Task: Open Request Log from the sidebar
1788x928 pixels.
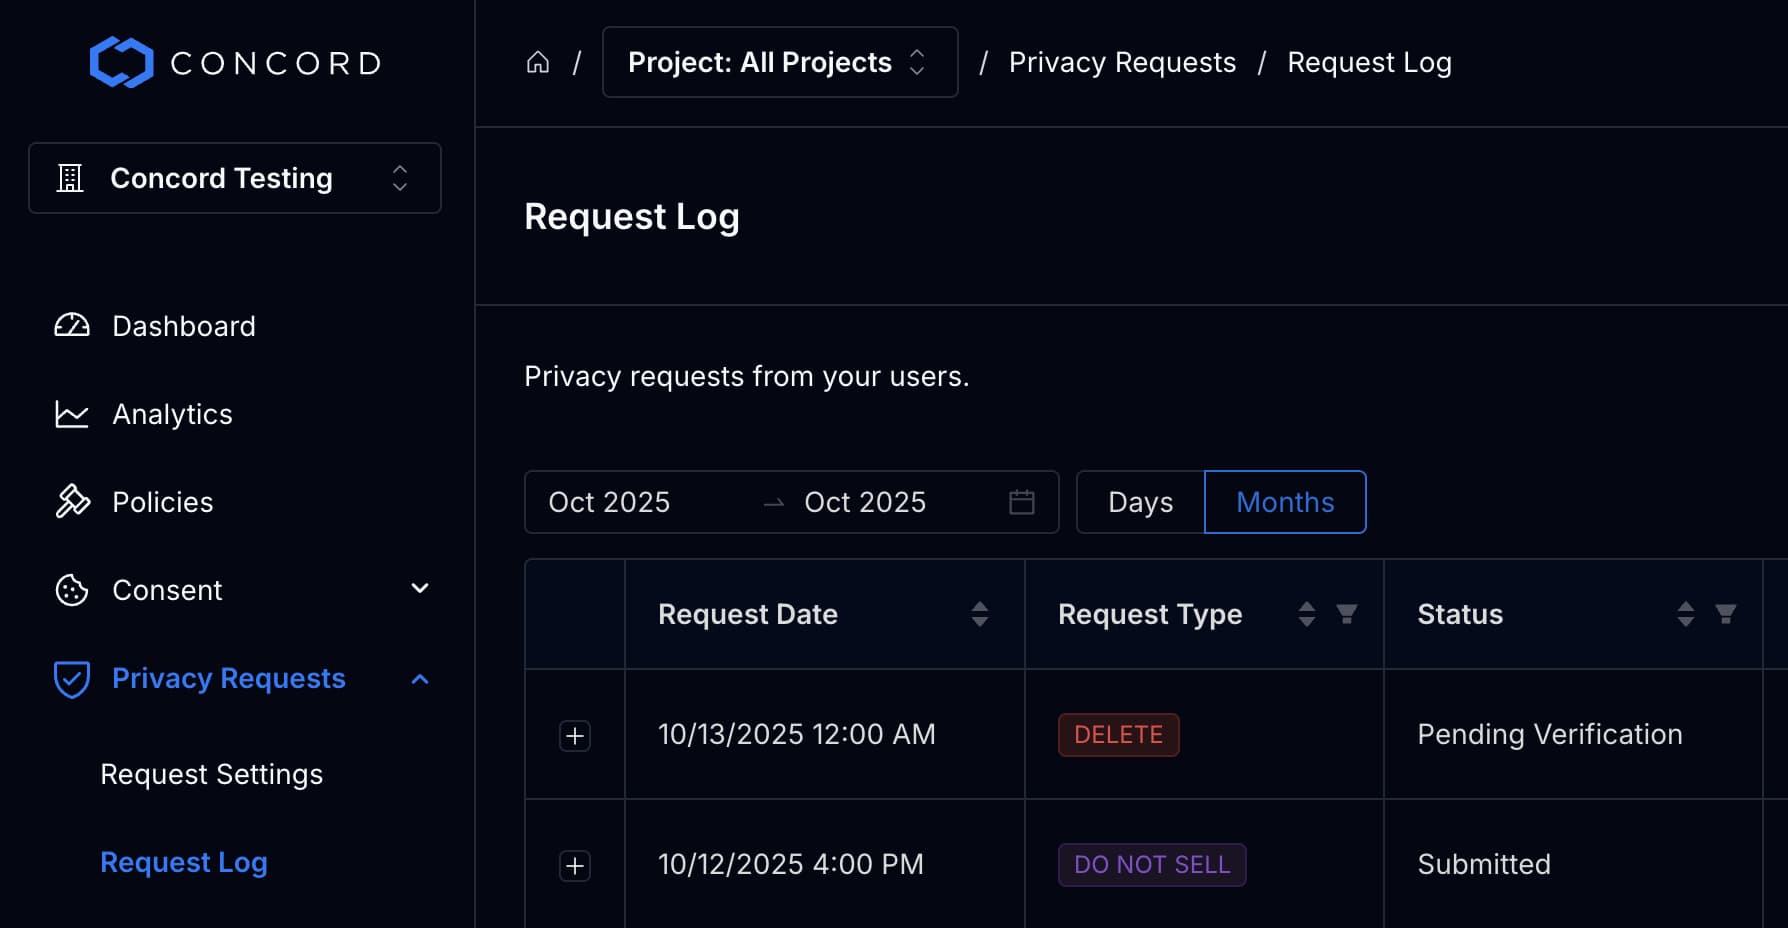Action: 184,861
